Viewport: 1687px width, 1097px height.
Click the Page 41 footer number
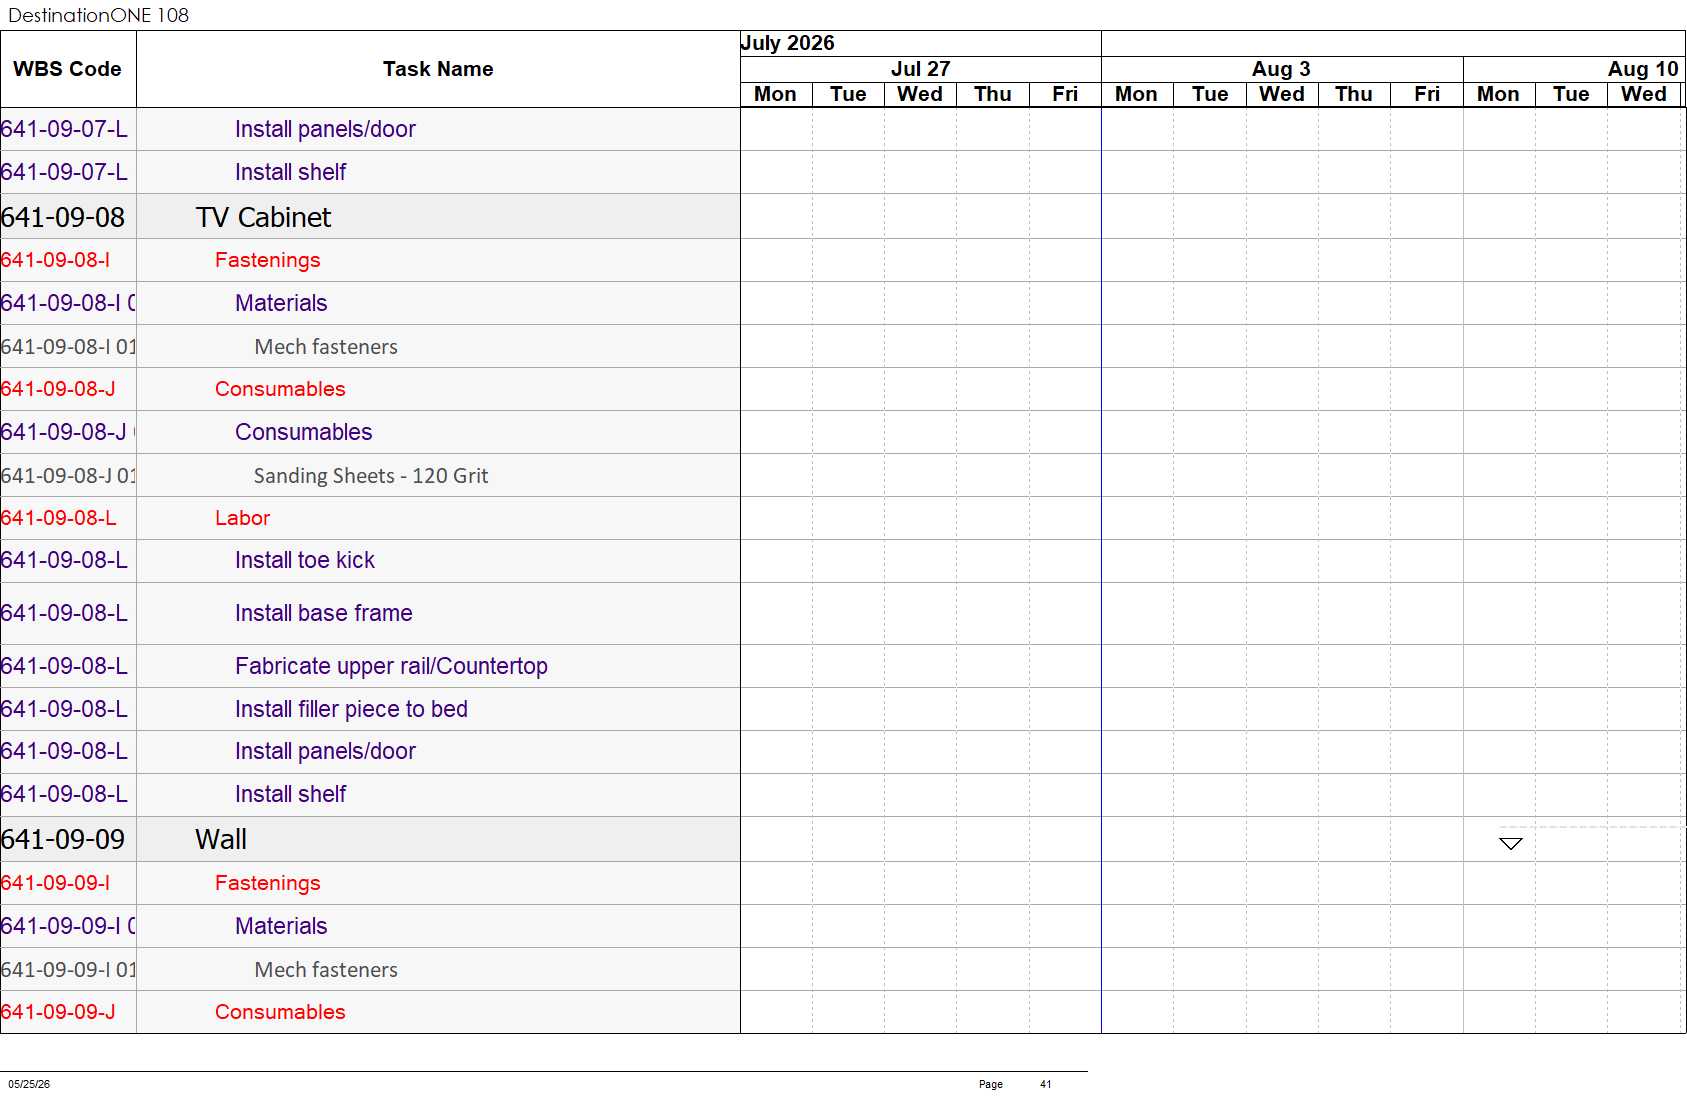click(x=1045, y=1084)
